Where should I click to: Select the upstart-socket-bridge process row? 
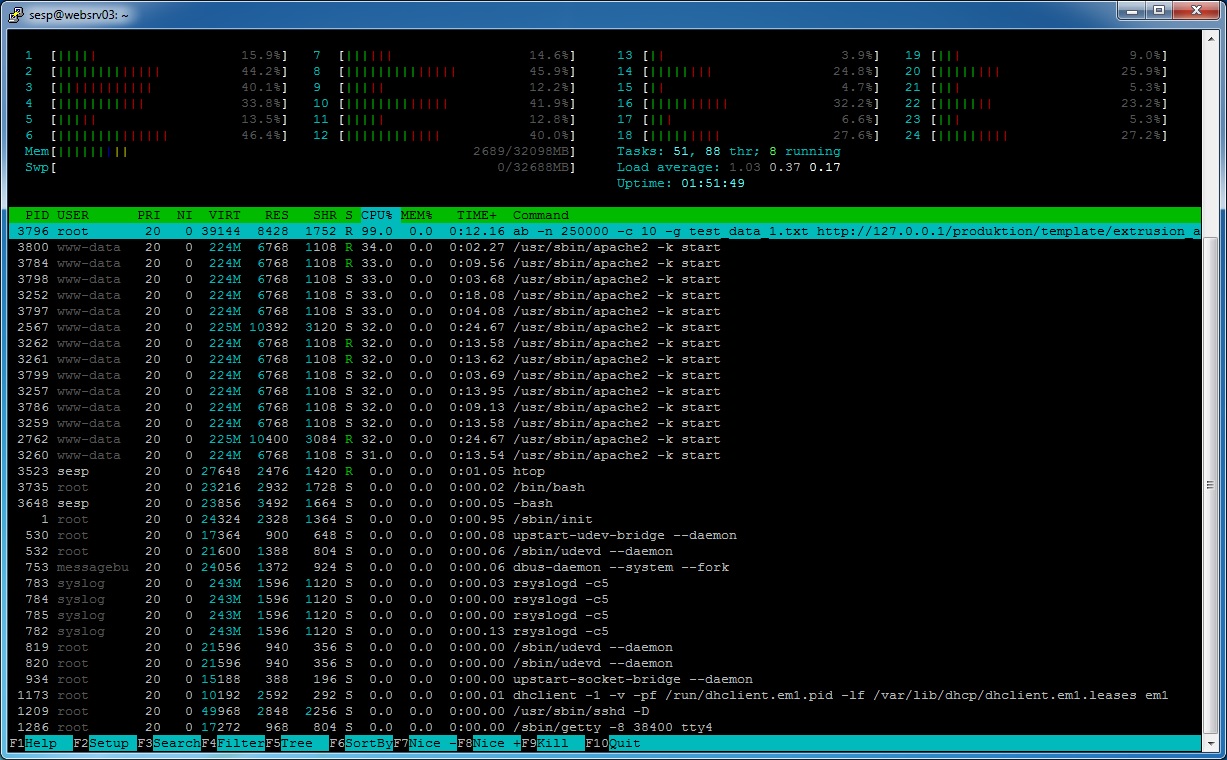point(604,679)
